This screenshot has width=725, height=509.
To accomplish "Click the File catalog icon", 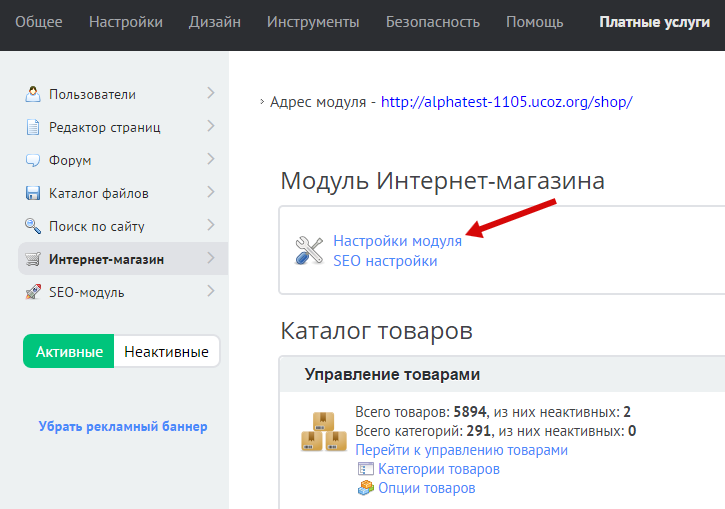I will [33, 193].
